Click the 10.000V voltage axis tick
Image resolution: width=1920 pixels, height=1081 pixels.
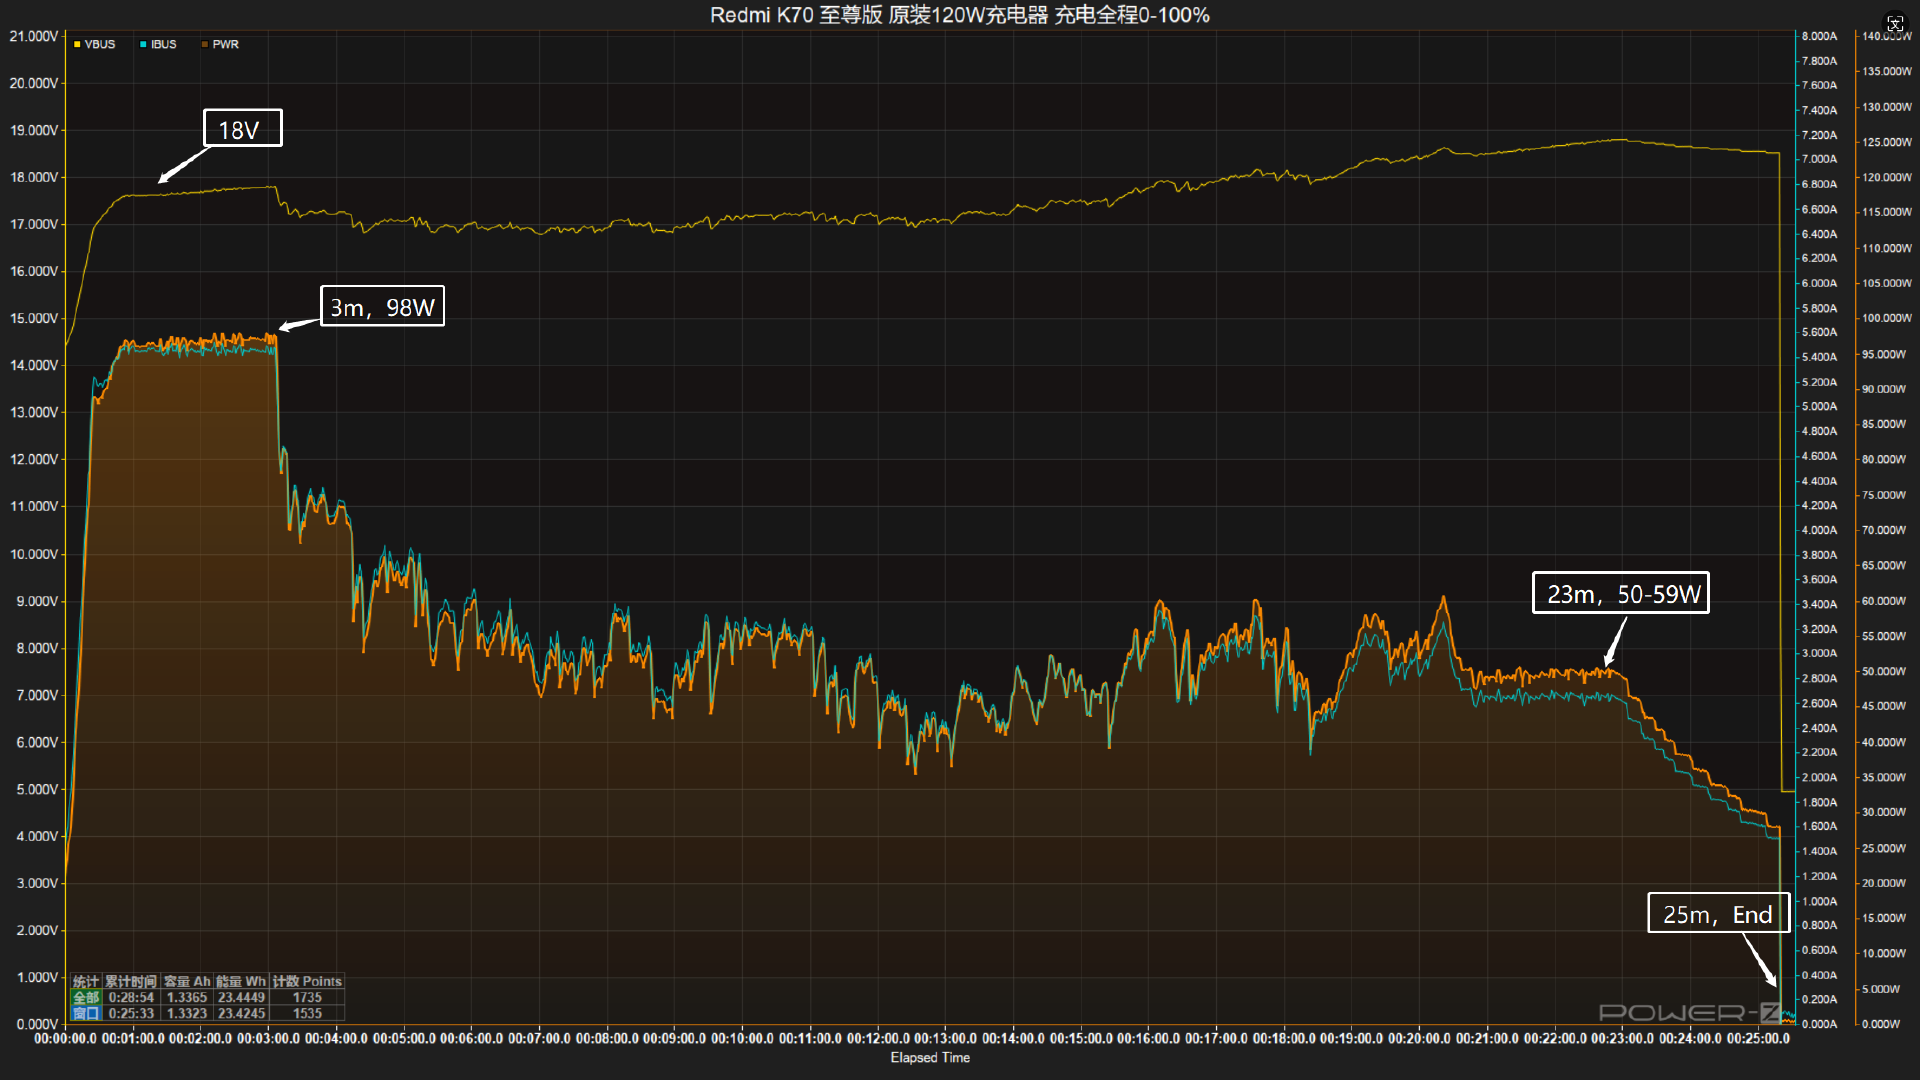[34, 554]
